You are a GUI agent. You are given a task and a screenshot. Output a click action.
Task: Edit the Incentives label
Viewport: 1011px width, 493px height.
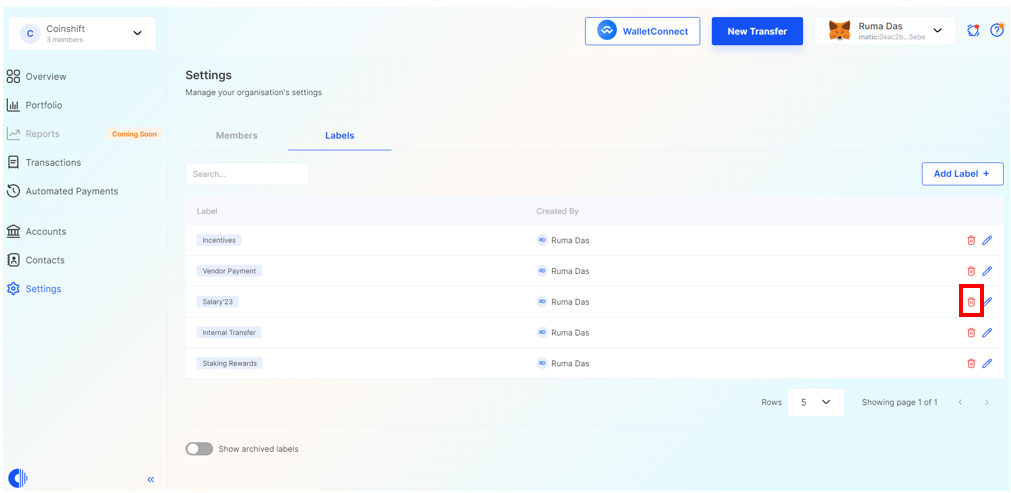tap(987, 240)
